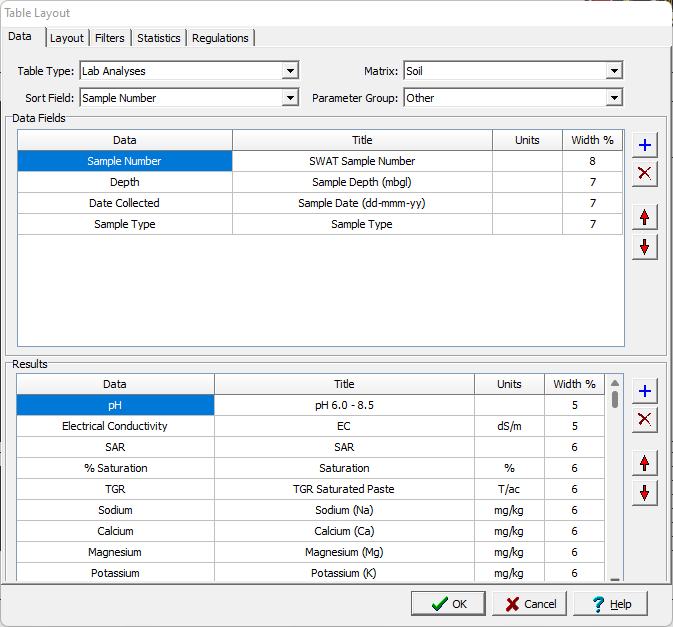Move data field down with red arrow
This screenshot has width=673, height=627.
pos(645,247)
